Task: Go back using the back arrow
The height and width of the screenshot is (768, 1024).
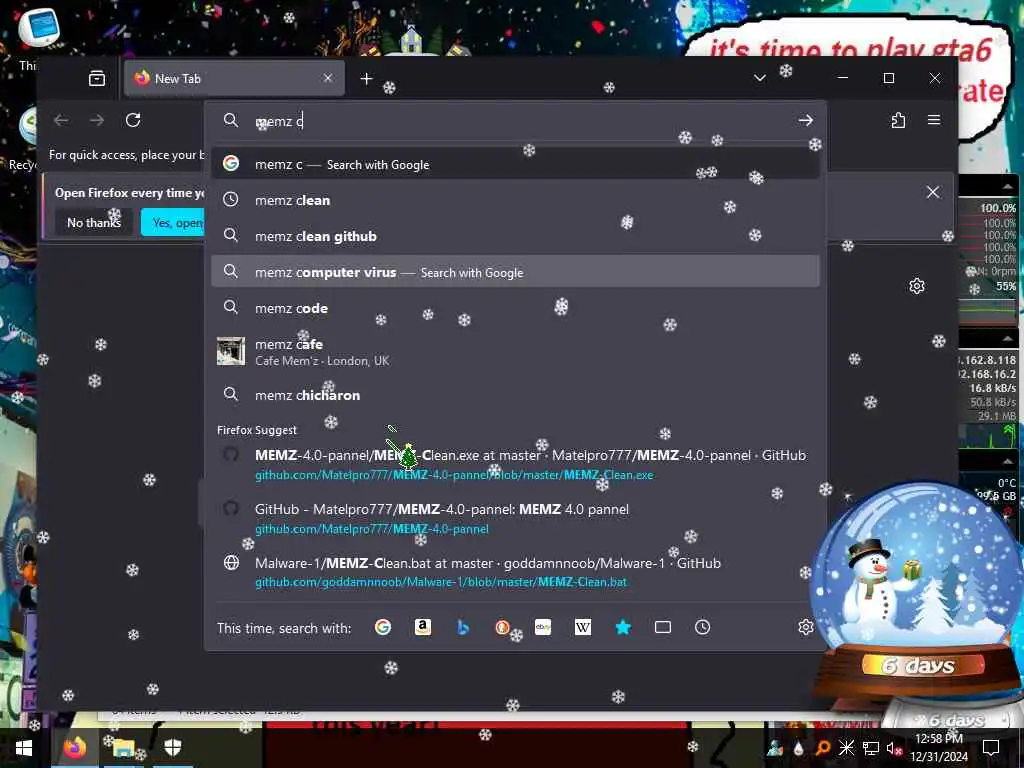Action: tap(61, 120)
